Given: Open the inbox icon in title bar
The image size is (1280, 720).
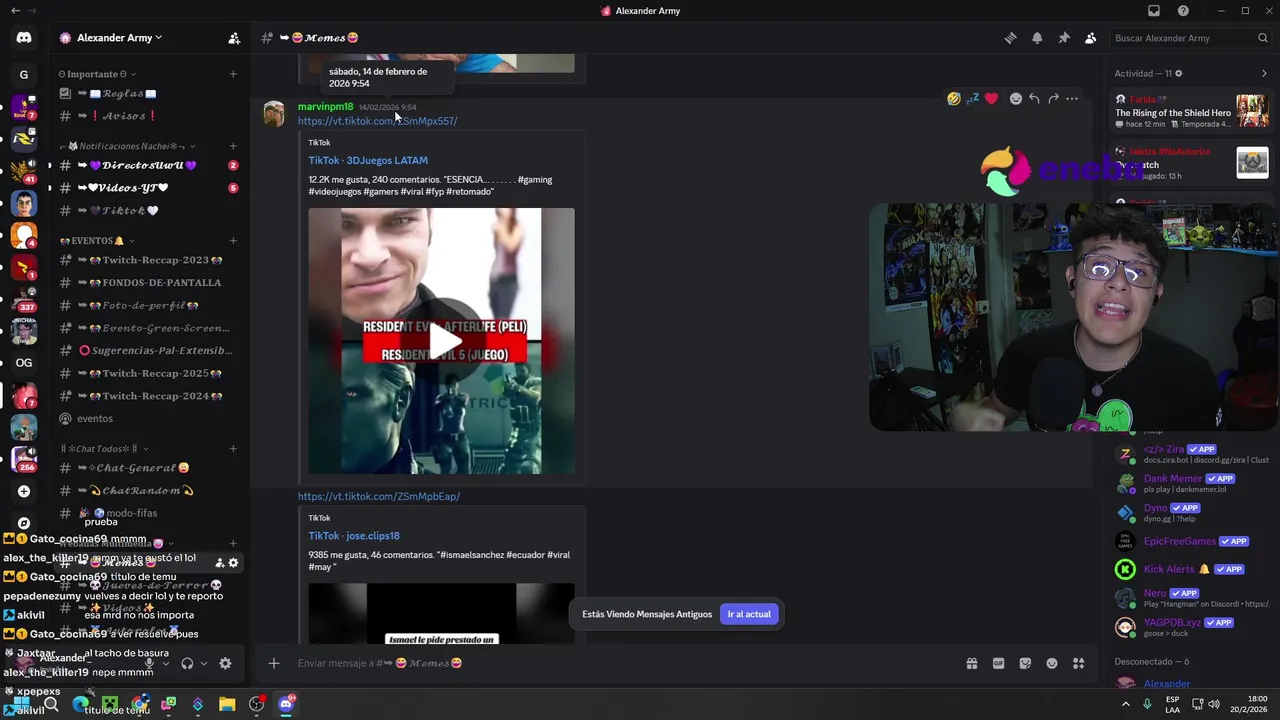Looking at the screenshot, I should (1154, 11).
